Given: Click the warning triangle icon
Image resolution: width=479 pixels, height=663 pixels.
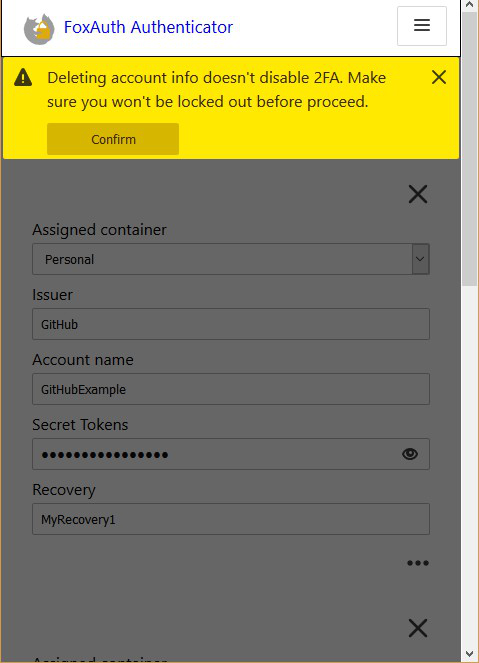Looking at the screenshot, I should pos(23,78).
